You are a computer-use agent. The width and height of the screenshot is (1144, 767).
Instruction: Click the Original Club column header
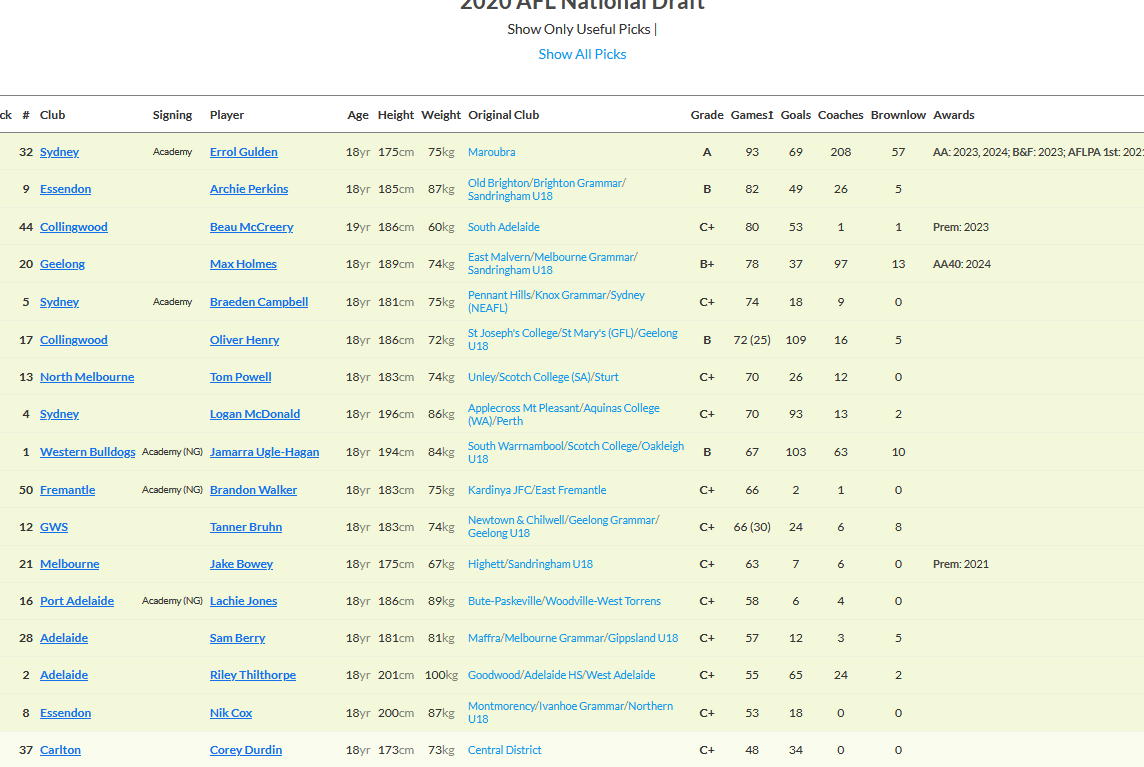[503, 115]
